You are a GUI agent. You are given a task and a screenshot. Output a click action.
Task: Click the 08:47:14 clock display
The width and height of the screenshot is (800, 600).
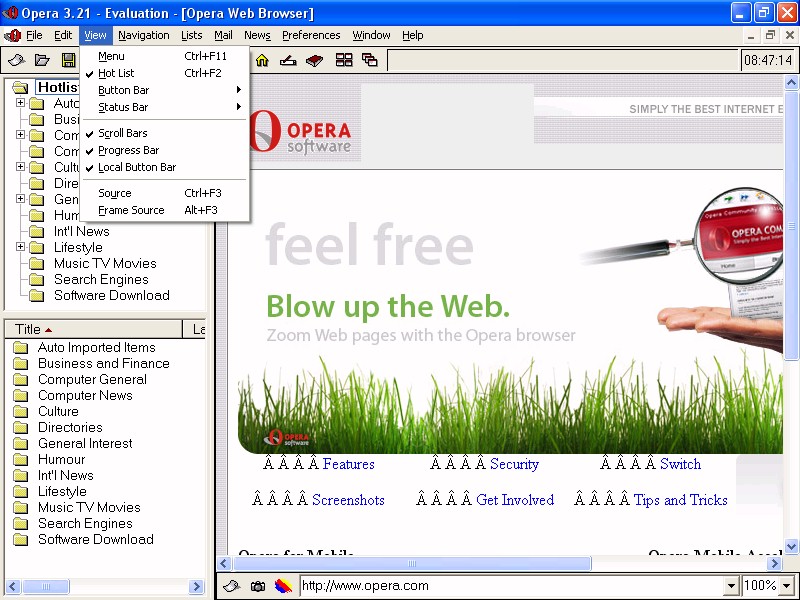click(768, 60)
